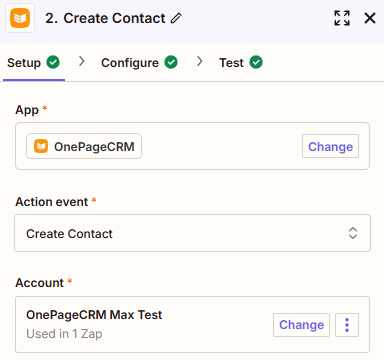Click chevron between Configure and Test
Image resolution: width=384 pixels, height=360 pixels.
pos(199,61)
